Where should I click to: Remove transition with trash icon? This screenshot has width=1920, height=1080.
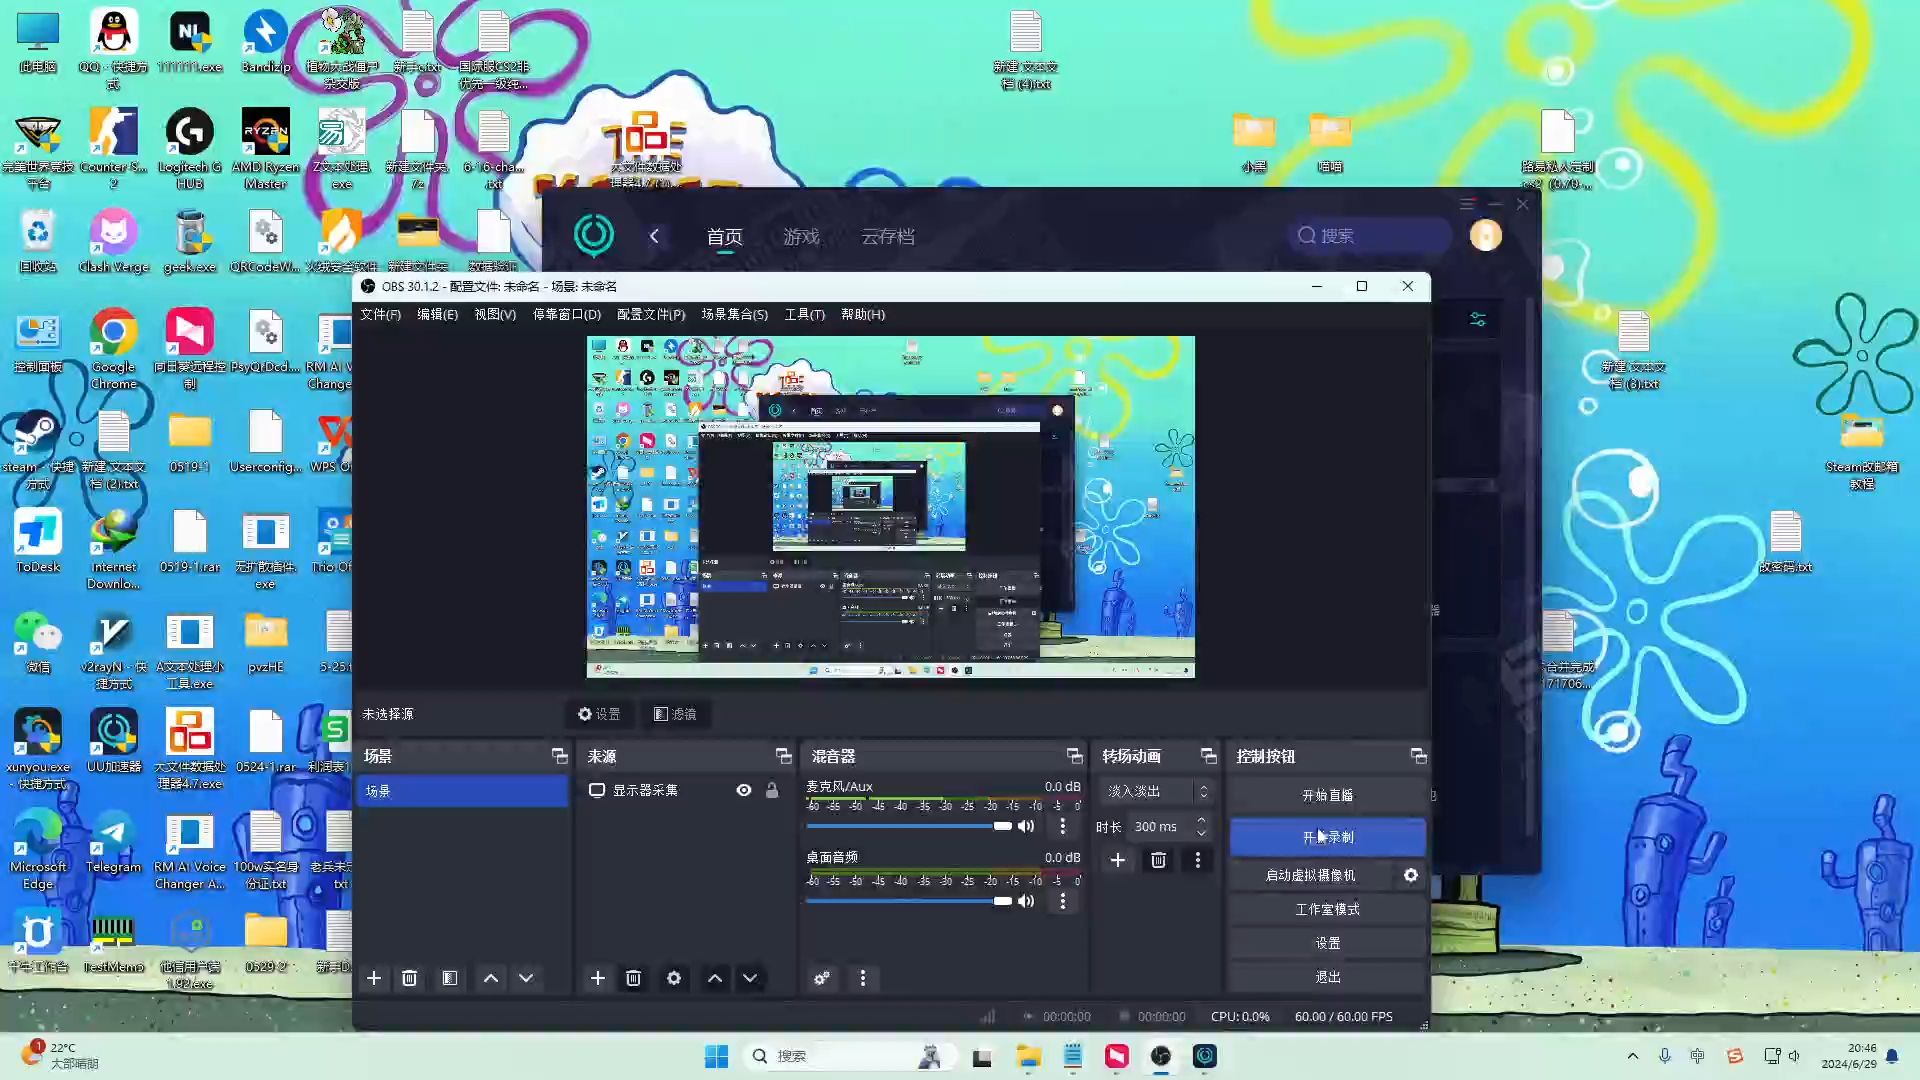point(1158,860)
